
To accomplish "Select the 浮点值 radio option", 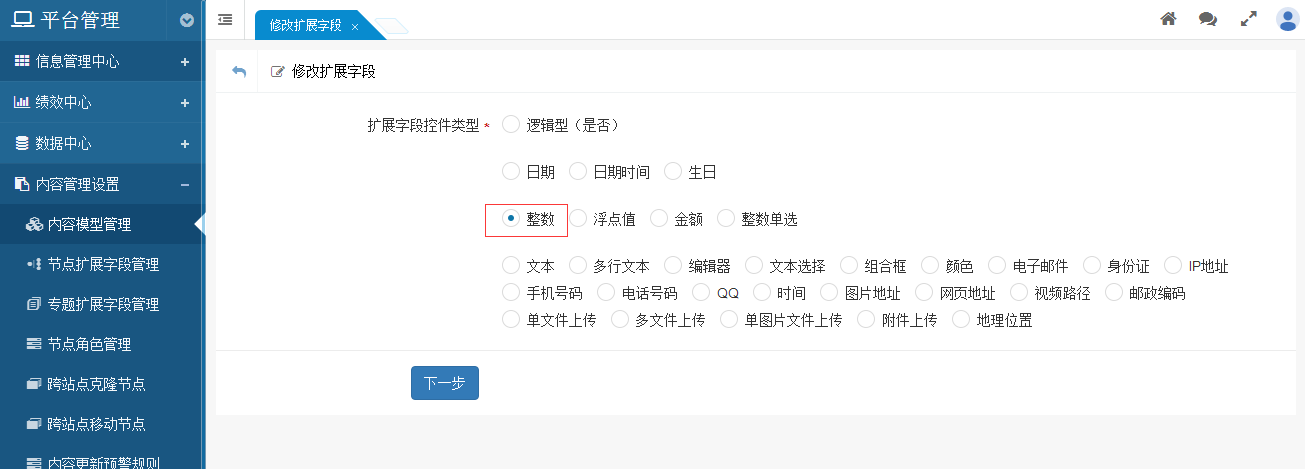I will tap(577, 219).
